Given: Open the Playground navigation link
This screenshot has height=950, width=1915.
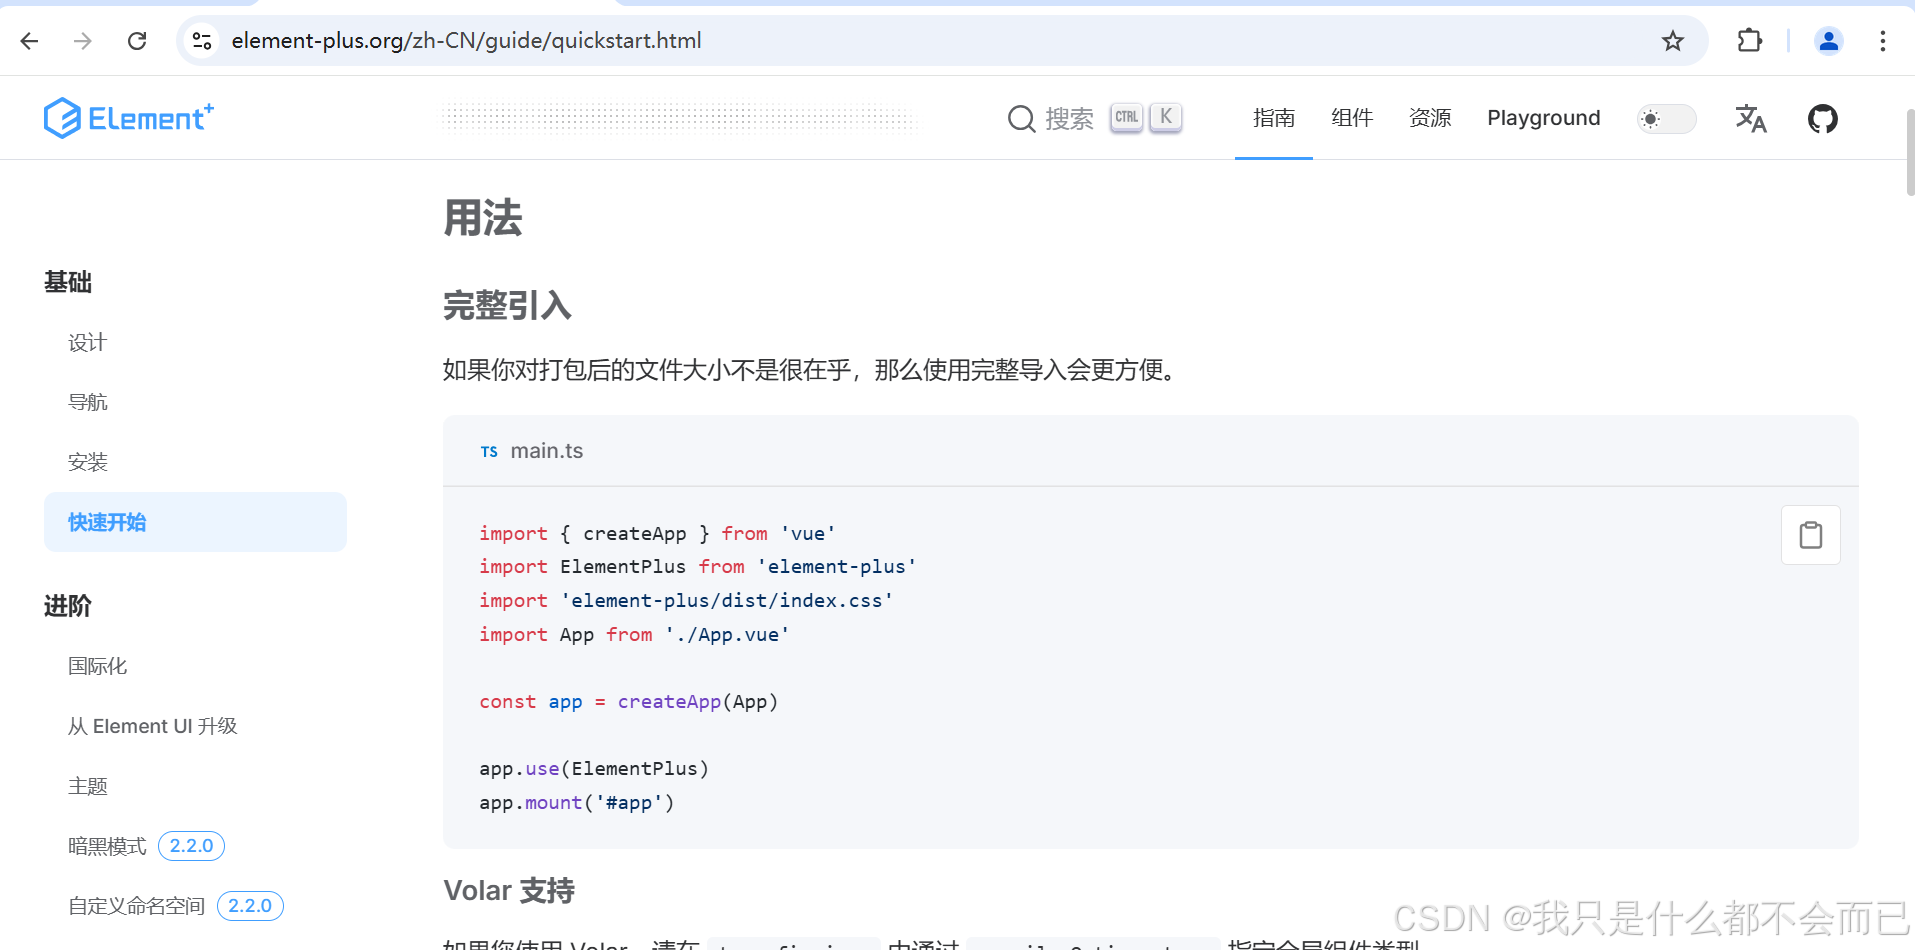Looking at the screenshot, I should (1544, 118).
